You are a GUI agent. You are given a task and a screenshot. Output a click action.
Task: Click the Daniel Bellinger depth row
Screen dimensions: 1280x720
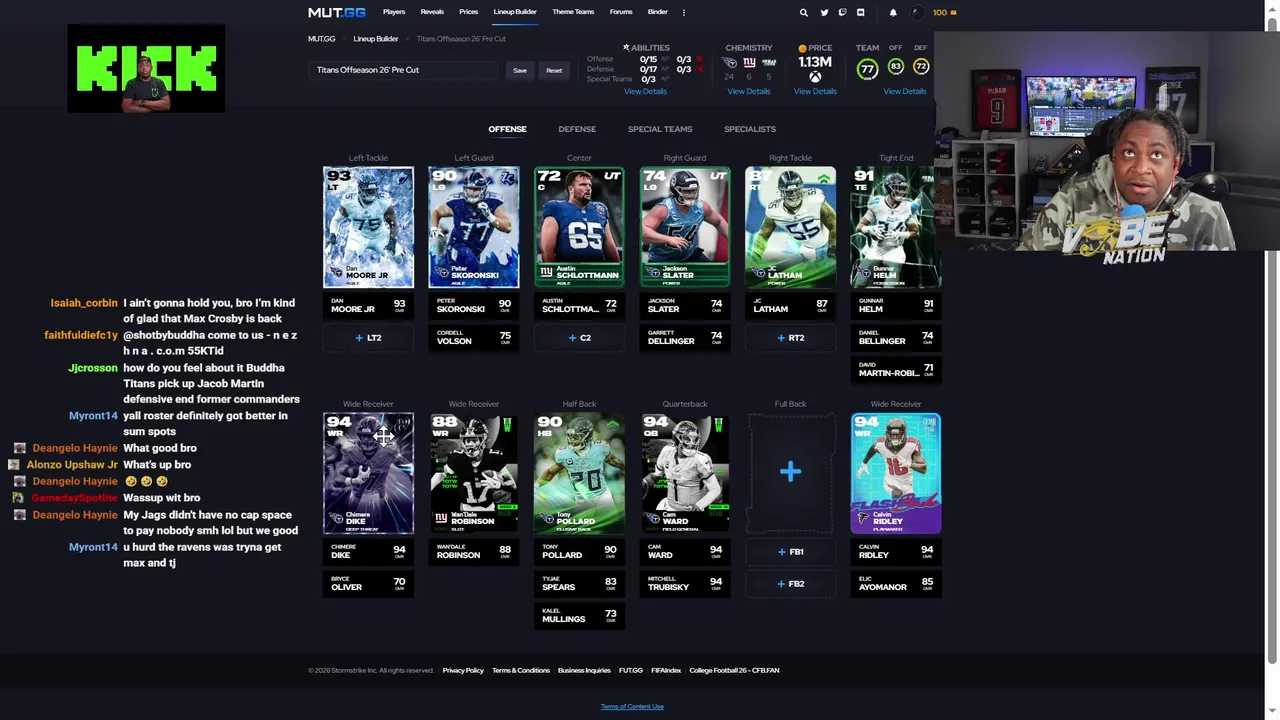click(896, 338)
